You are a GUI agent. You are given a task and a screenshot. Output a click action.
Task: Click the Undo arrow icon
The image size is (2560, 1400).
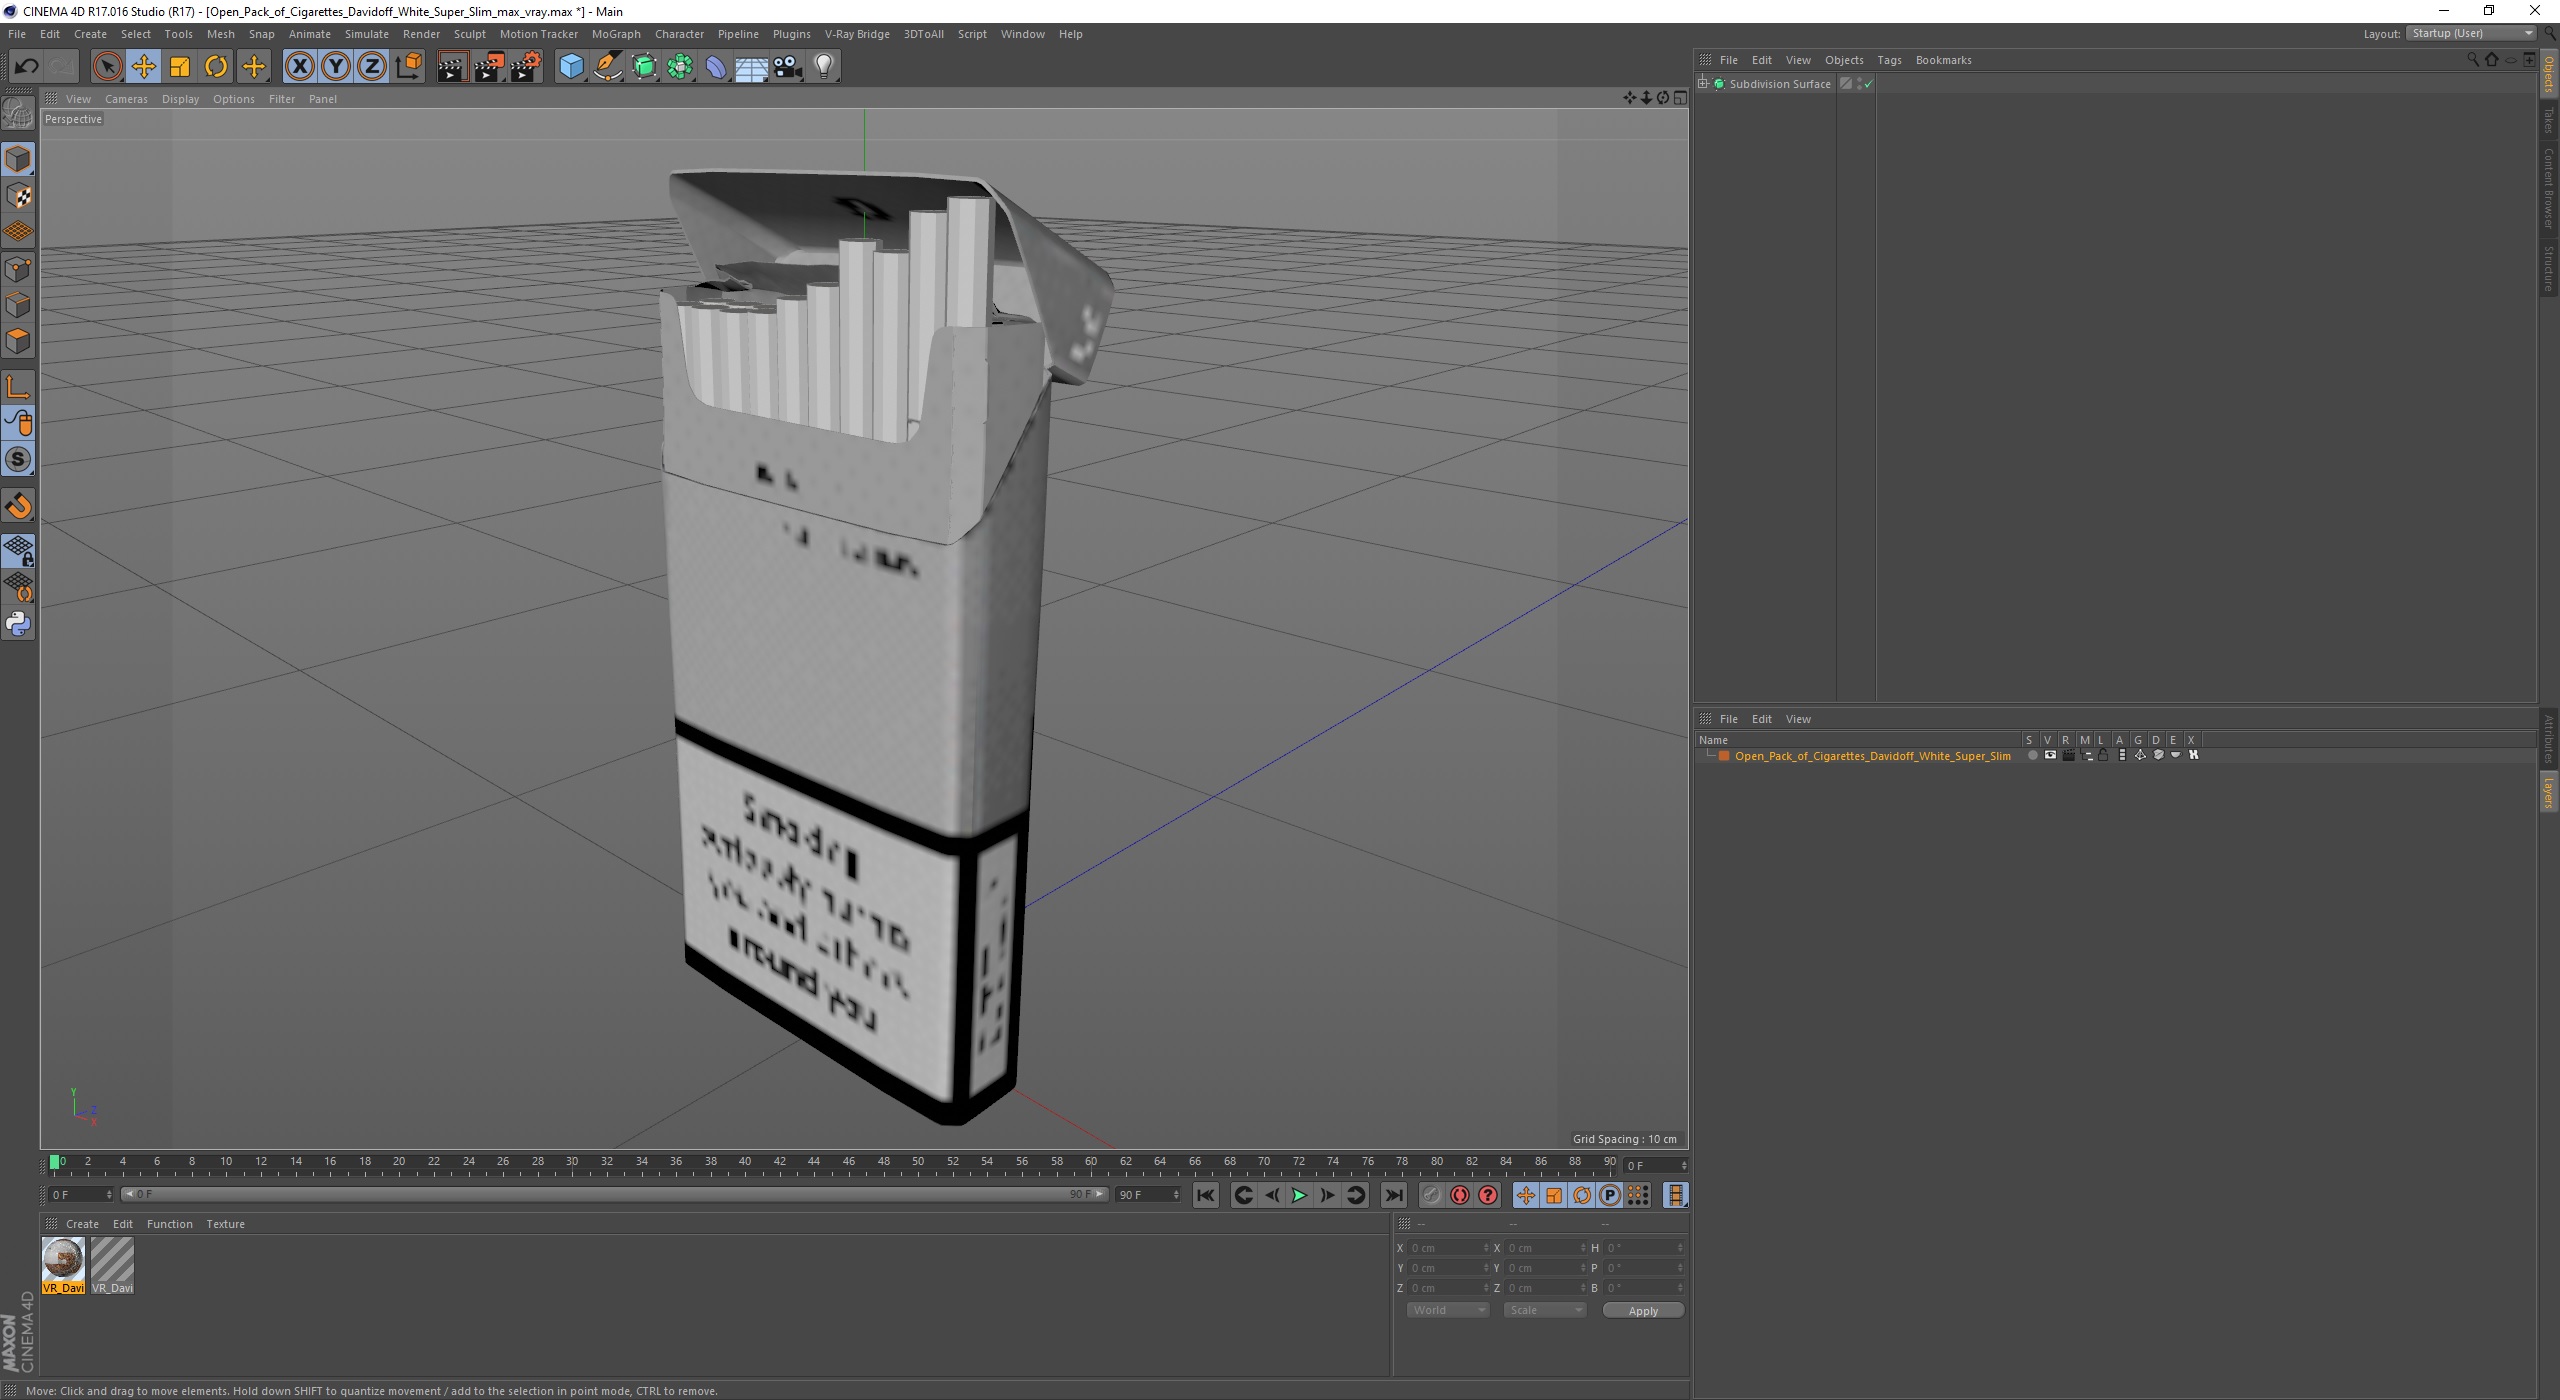[x=26, y=67]
